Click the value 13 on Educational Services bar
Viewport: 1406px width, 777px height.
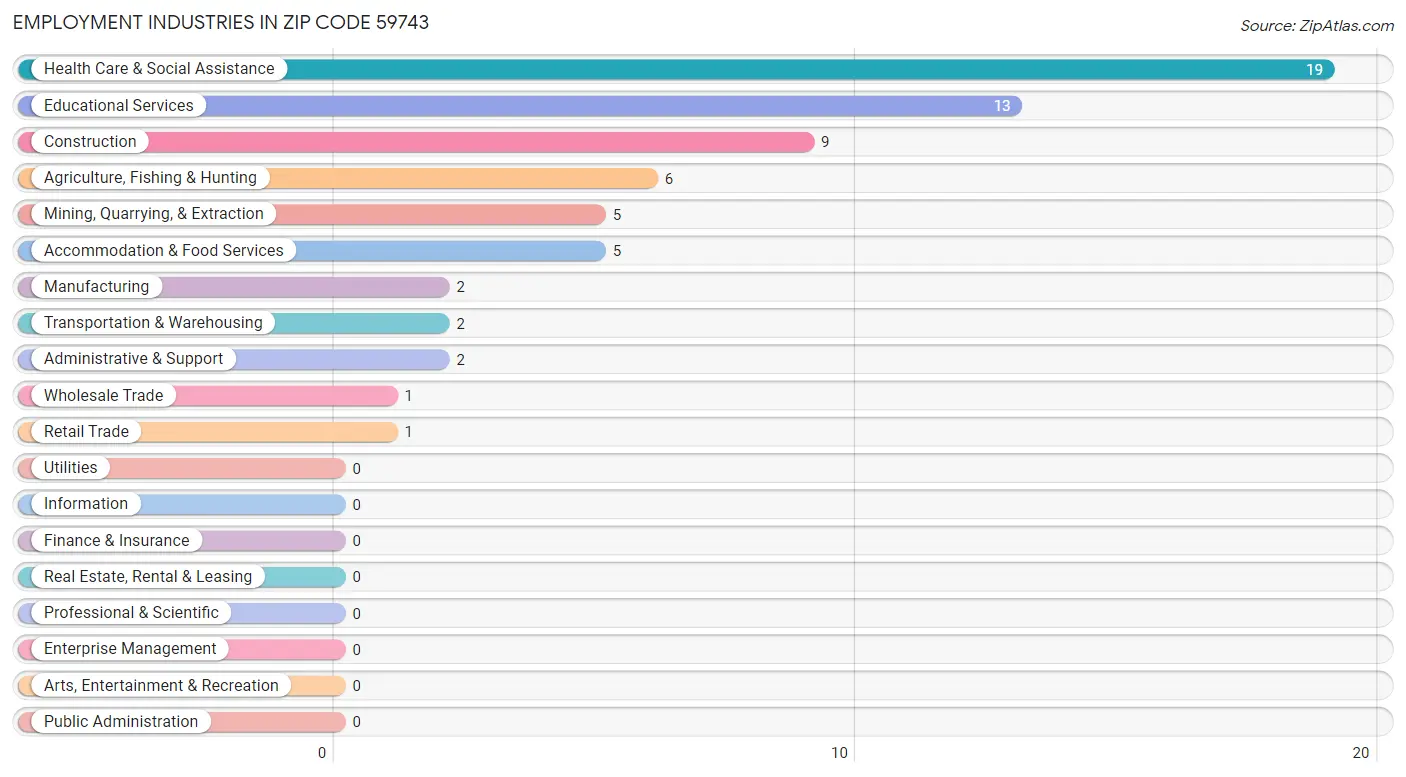pos(1002,106)
